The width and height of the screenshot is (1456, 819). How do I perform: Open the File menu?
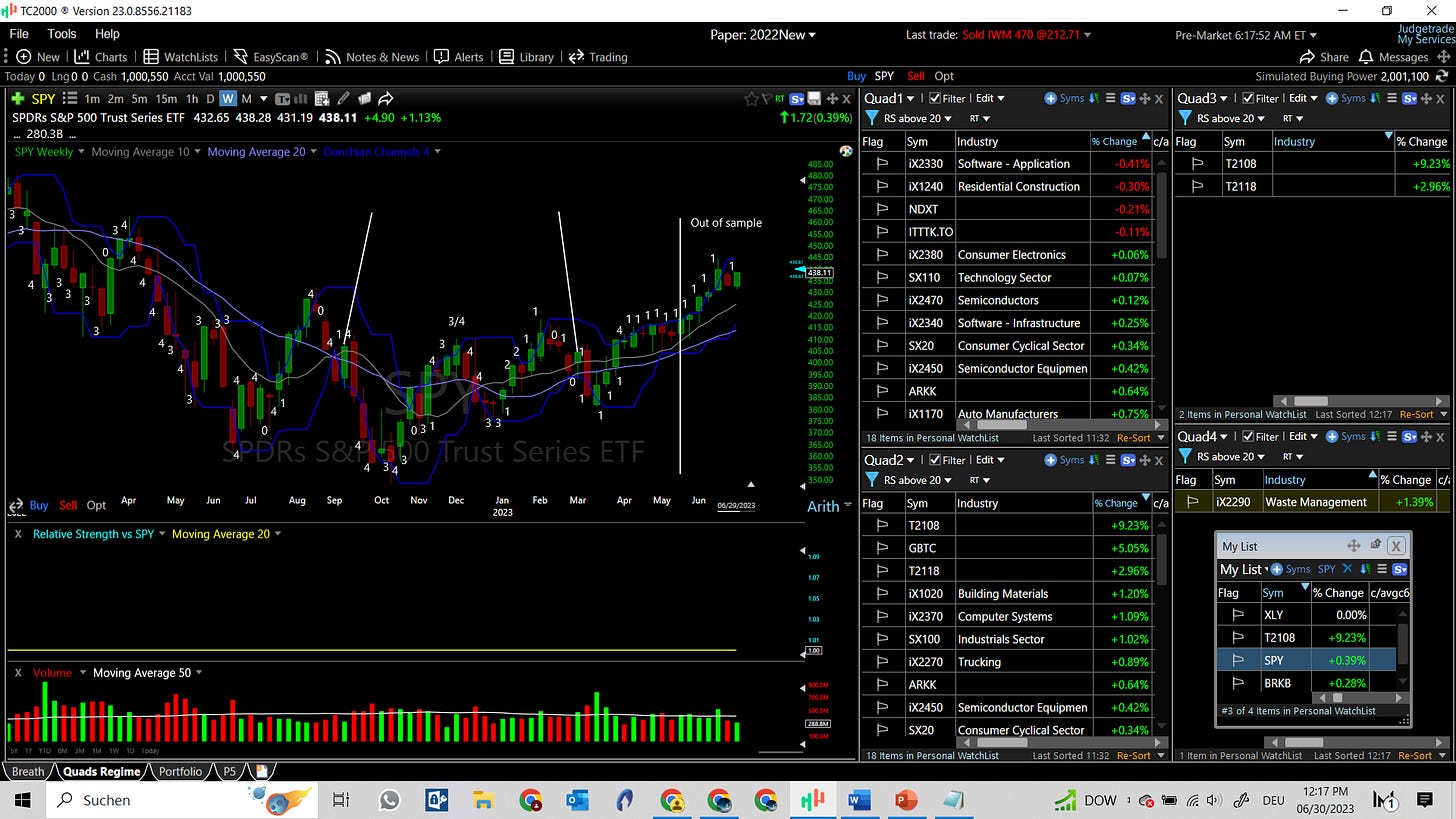19,34
